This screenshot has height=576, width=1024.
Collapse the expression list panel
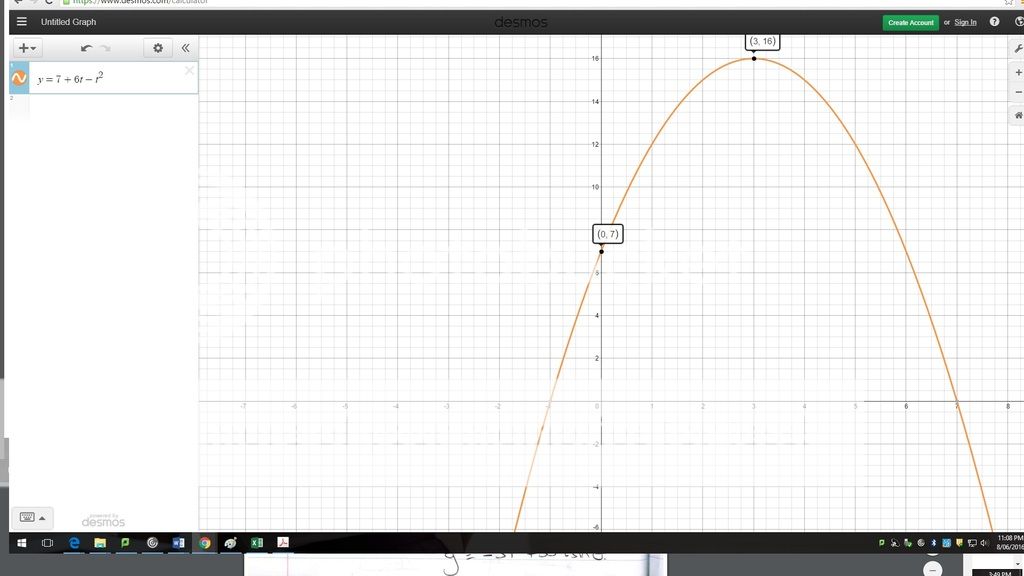[185, 48]
